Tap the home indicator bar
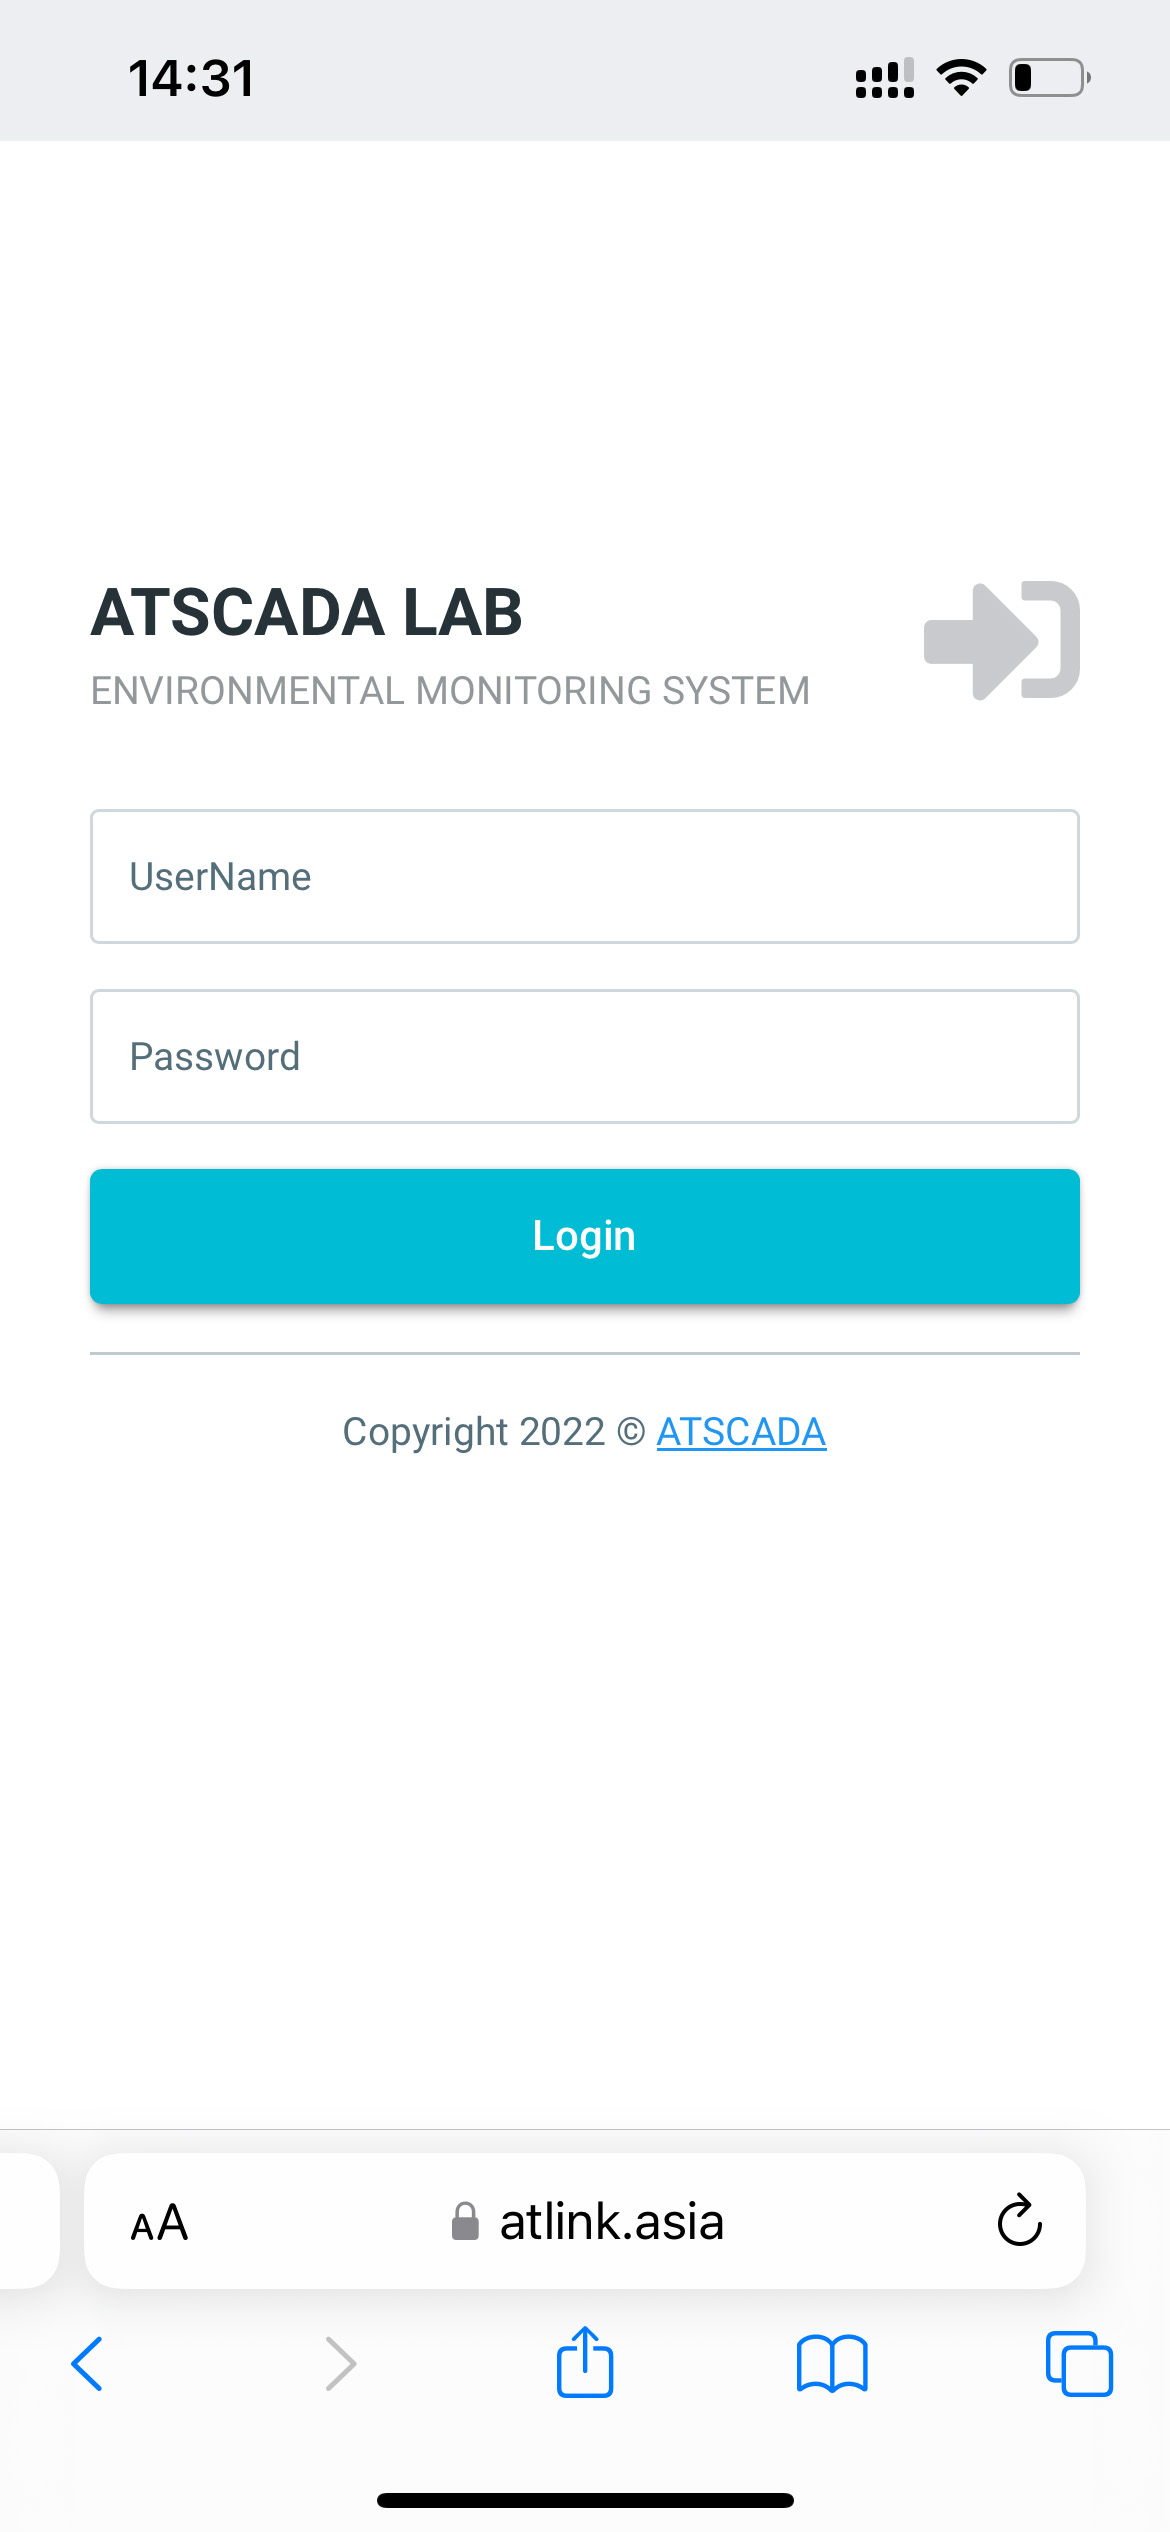Viewport: 1170px width, 2532px height. 585,2500
